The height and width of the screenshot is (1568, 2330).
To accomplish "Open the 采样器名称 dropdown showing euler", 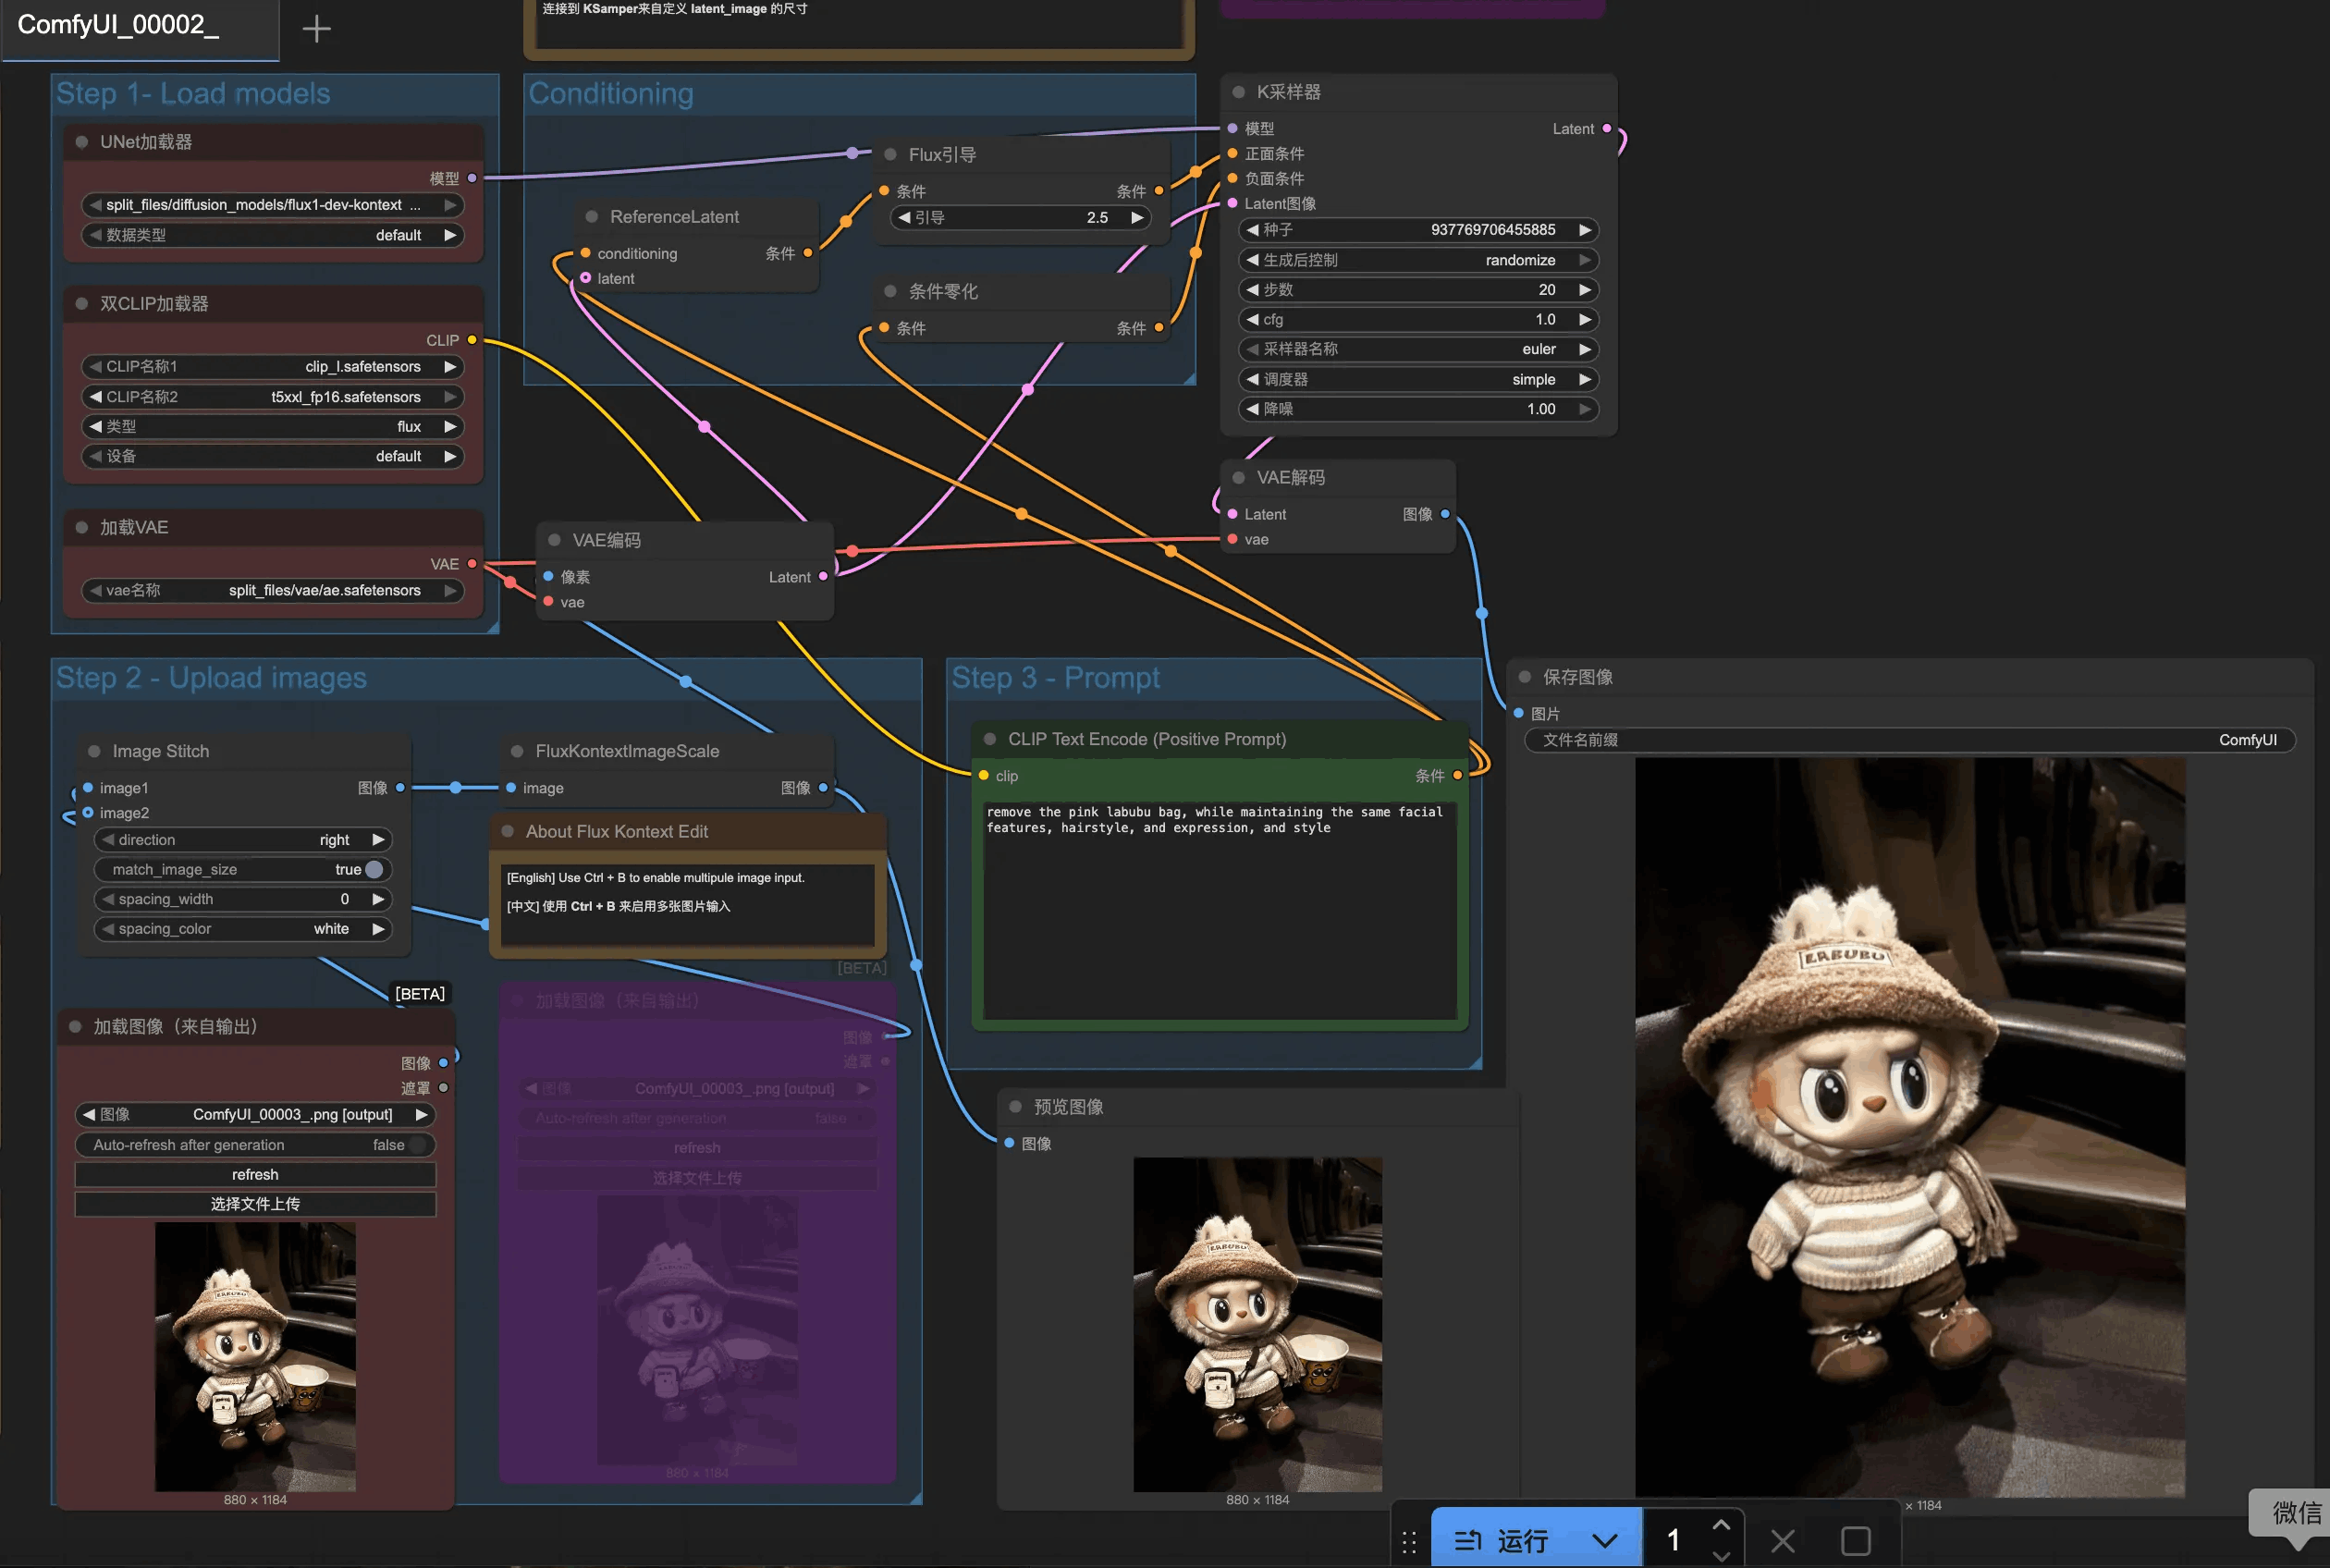I will point(1540,349).
